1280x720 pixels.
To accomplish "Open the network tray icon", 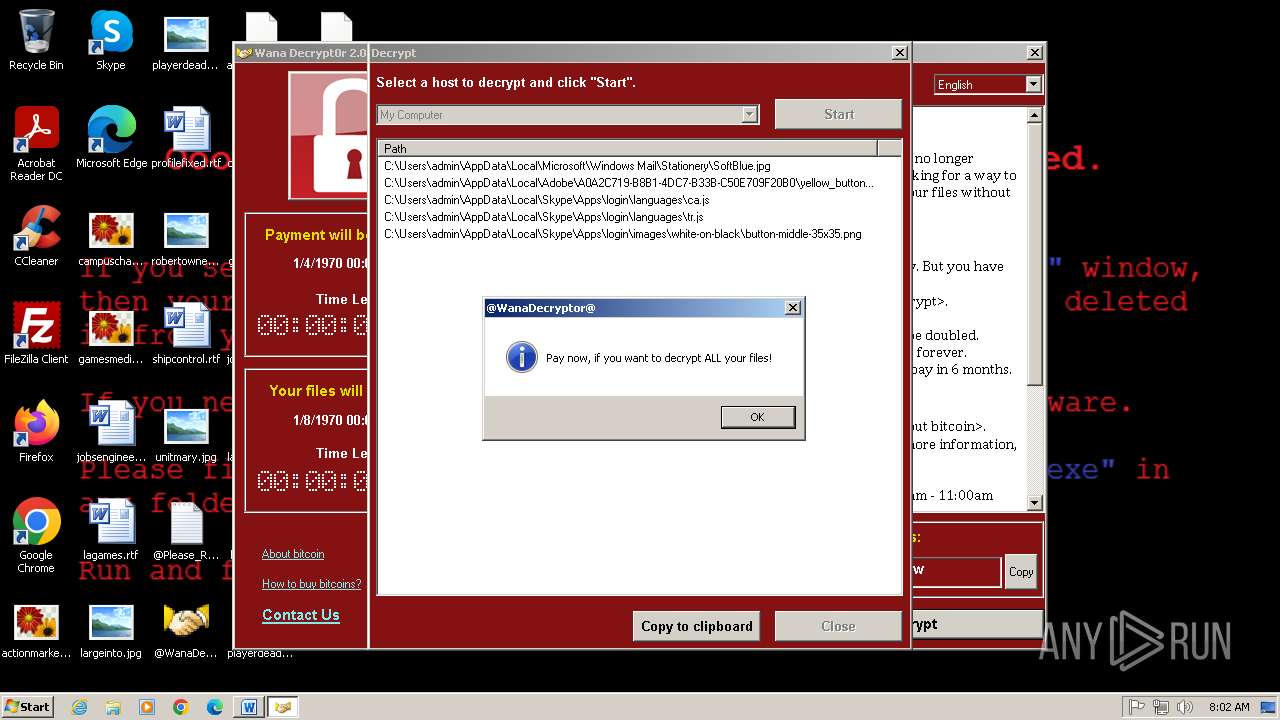I will (1161, 707).
